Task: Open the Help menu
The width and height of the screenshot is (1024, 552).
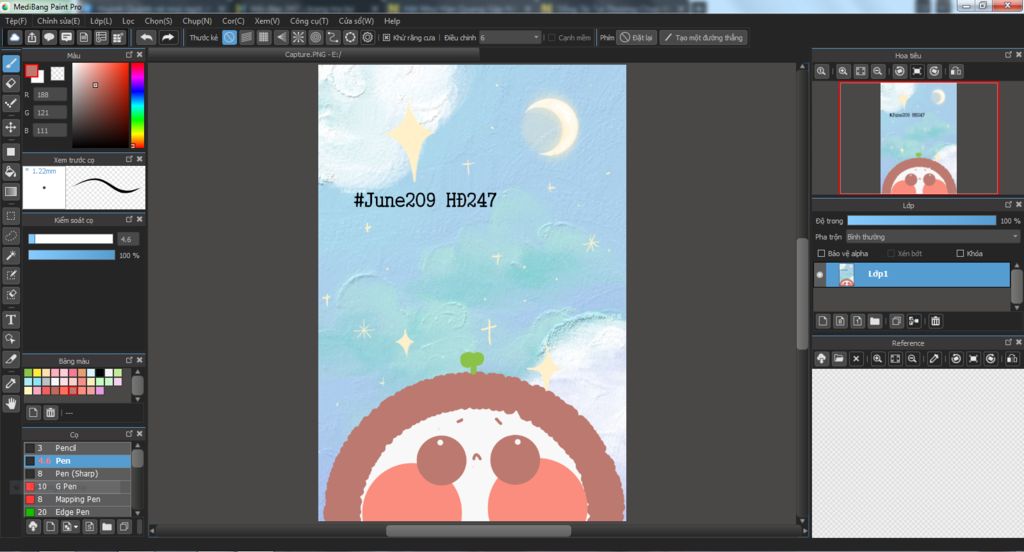Action: click(392, 21)
